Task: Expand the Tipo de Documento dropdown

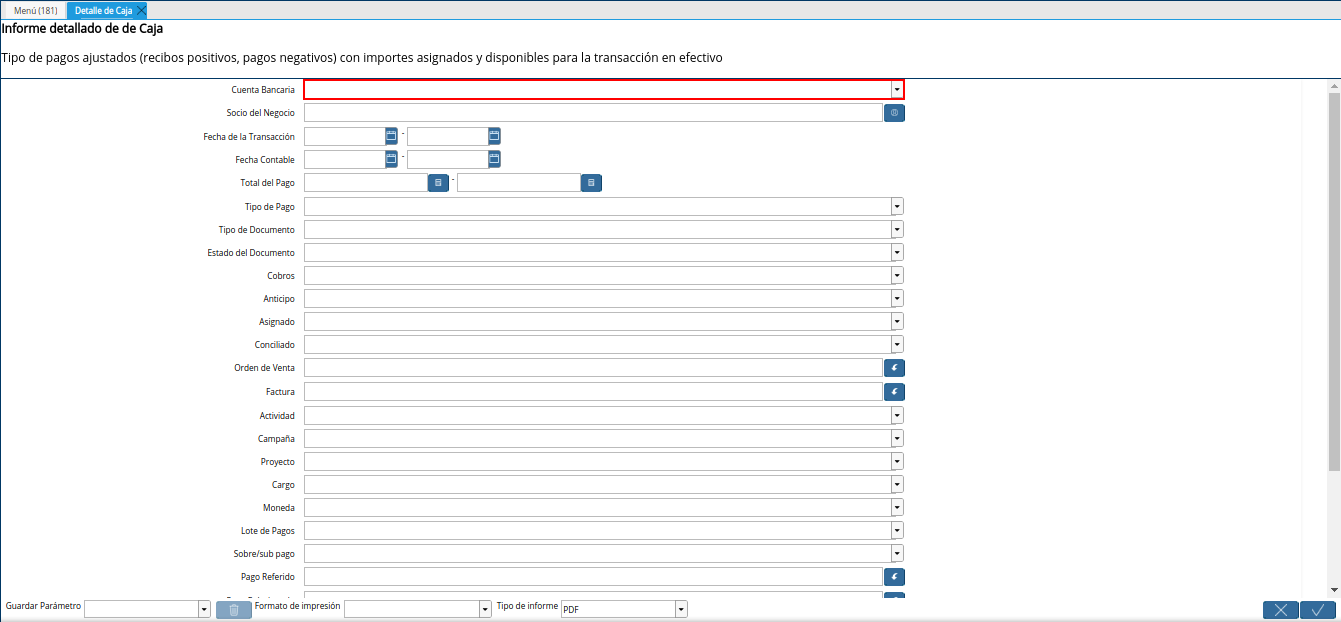Action: [x=897, y=230]
